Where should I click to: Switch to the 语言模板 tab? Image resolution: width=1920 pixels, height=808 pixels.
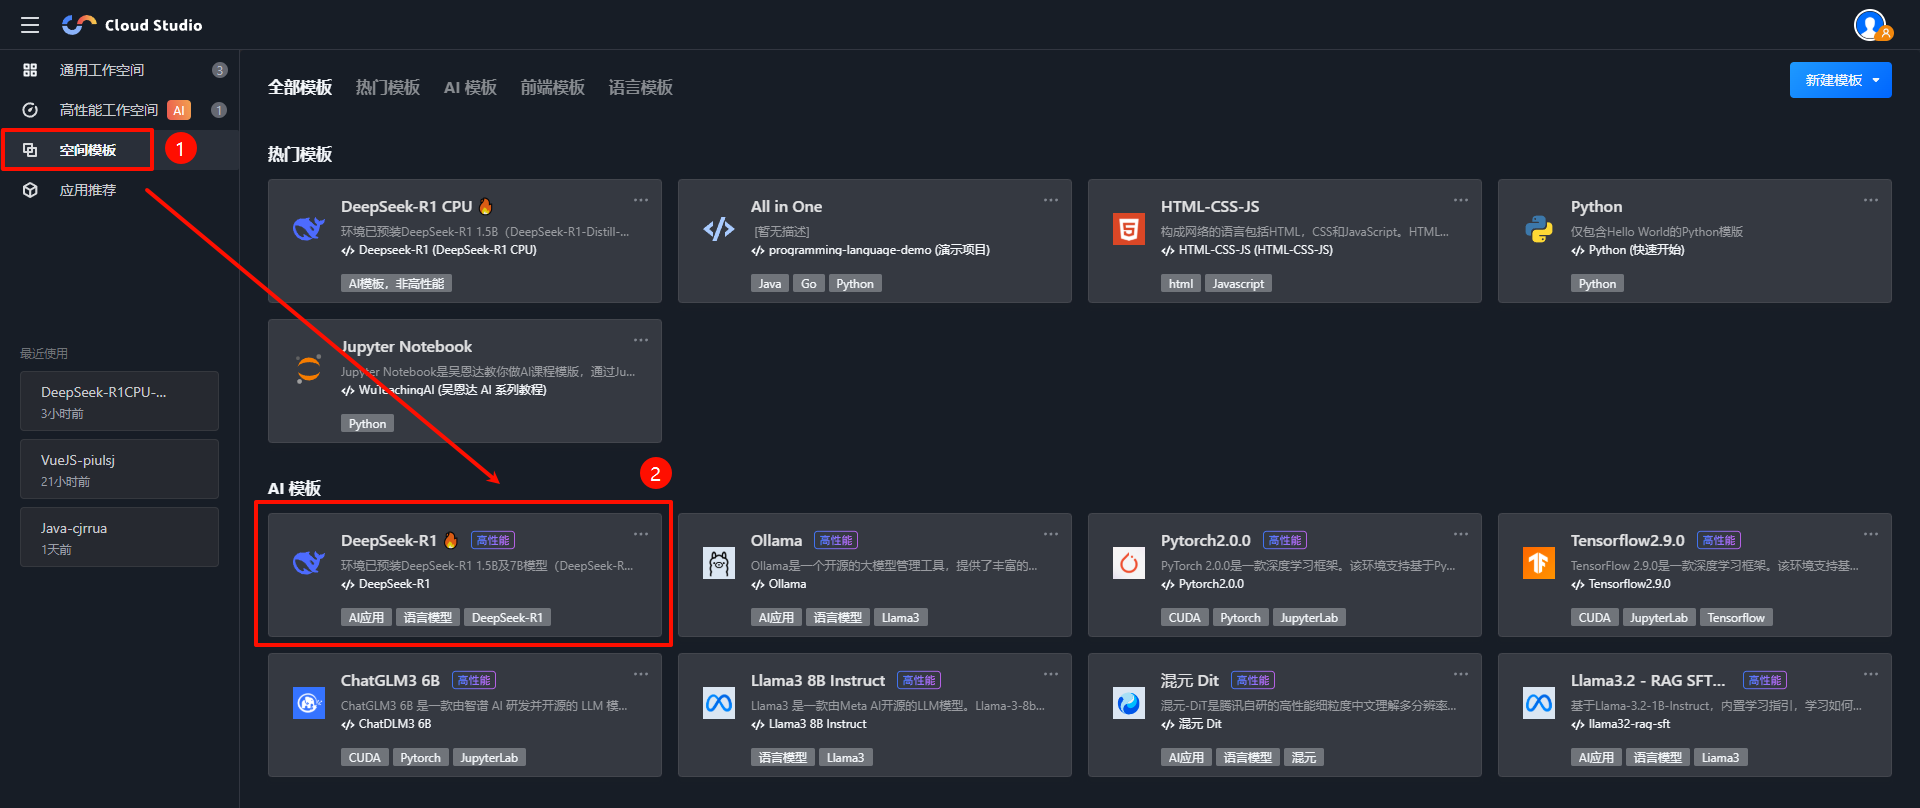coord(640,88)
